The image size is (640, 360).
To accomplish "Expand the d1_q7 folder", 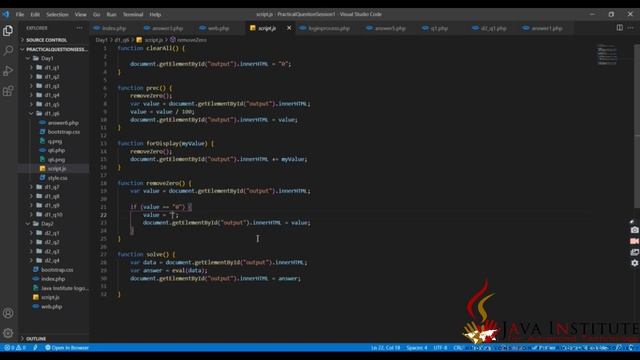I will pos(53,187).
